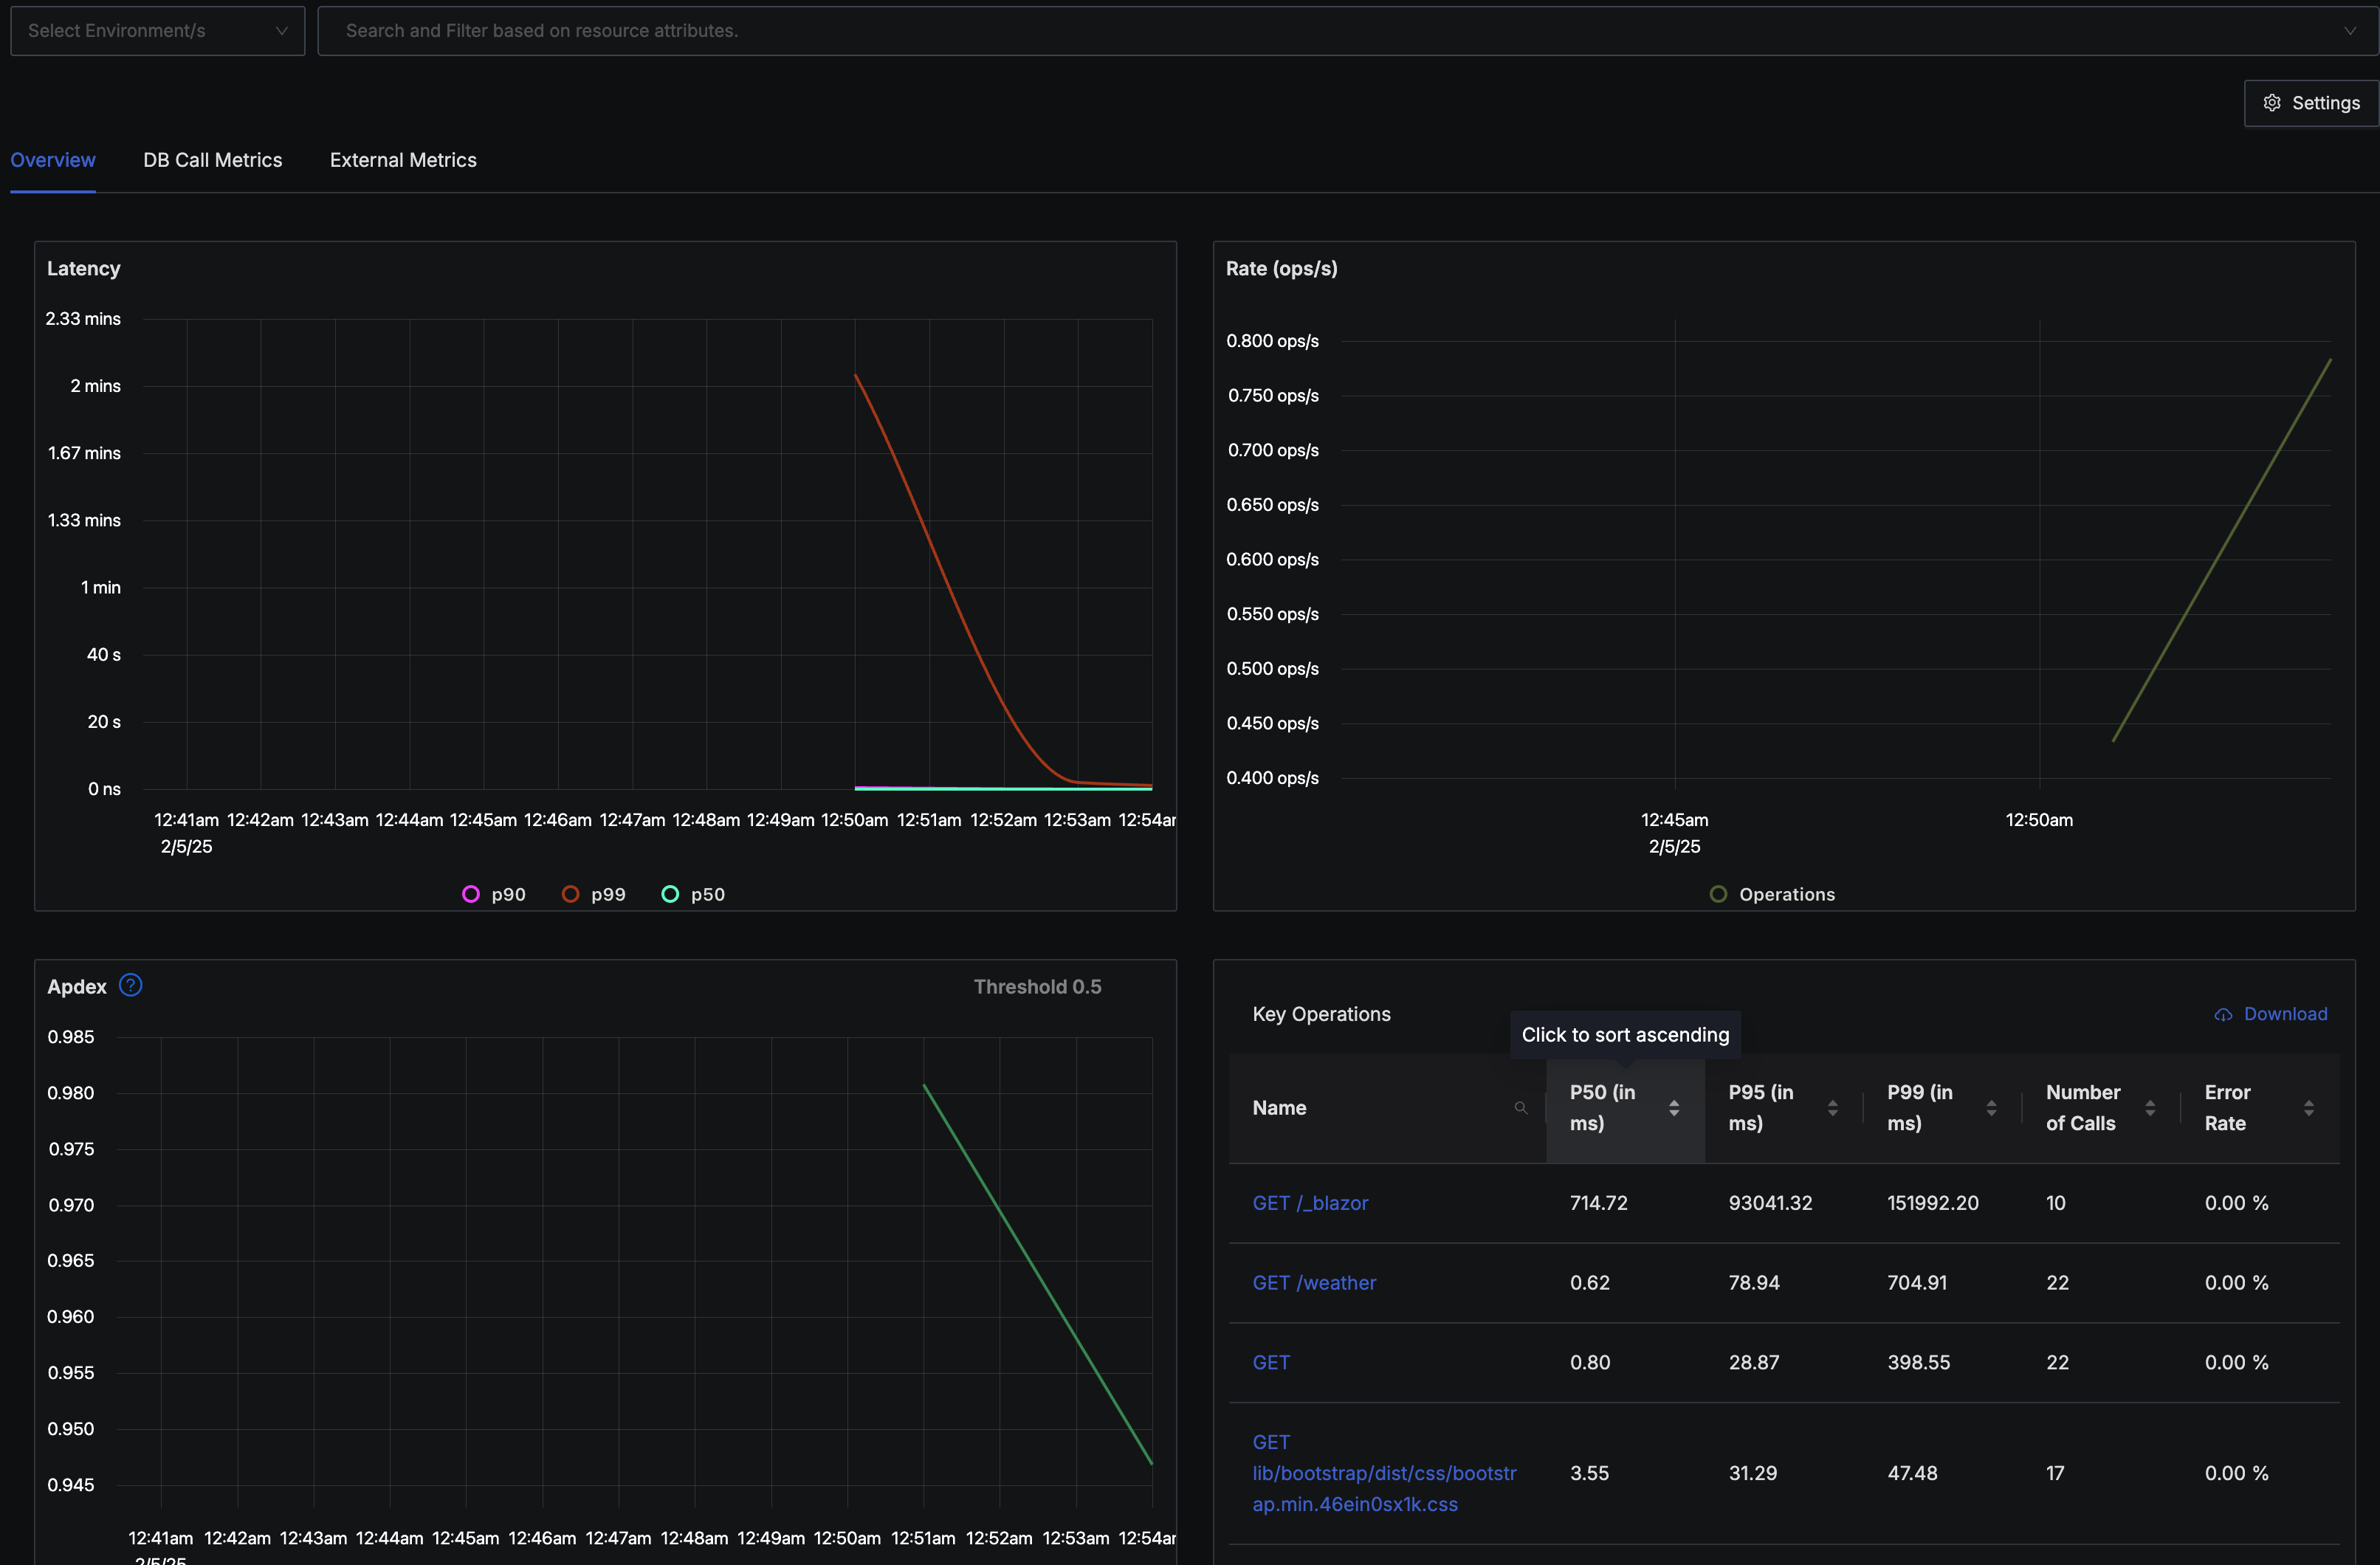Open the GET /_blazor operation link
The image size is (2380, 1565).
(1309, 1203)
